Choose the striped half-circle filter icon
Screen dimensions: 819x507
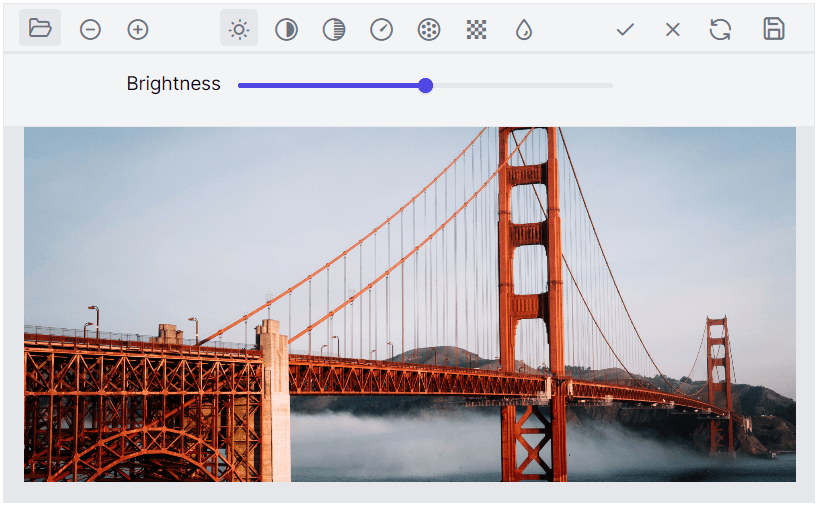(334, 30)
